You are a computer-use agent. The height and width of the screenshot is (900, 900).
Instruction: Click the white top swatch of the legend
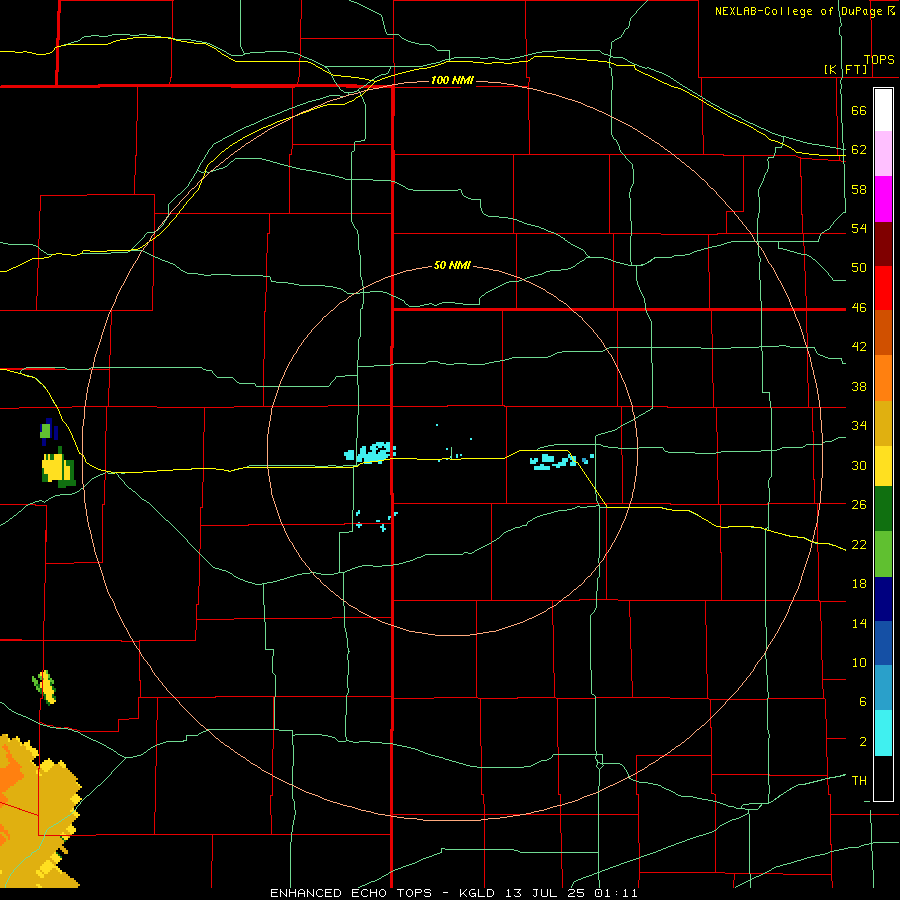point(883,110)
